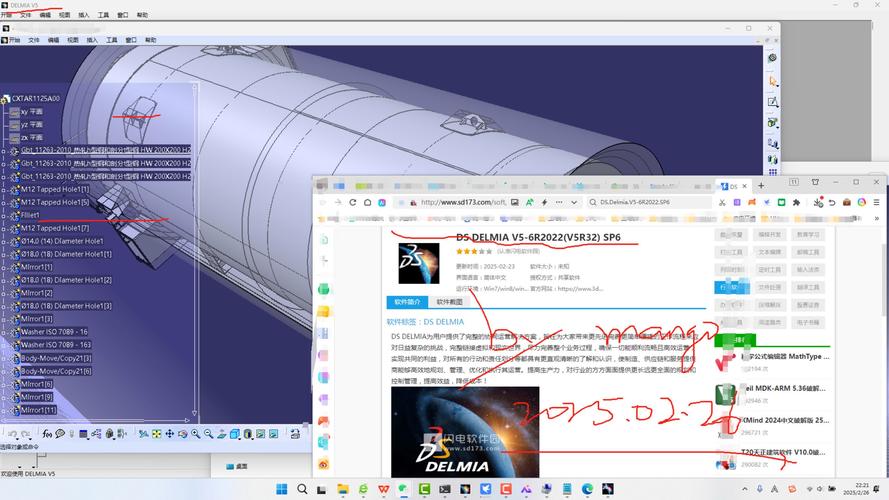This screenshot has height=500, width=889.
Task: Expand Washer ISO 7089 - 16 node
Action: [3, 332]
